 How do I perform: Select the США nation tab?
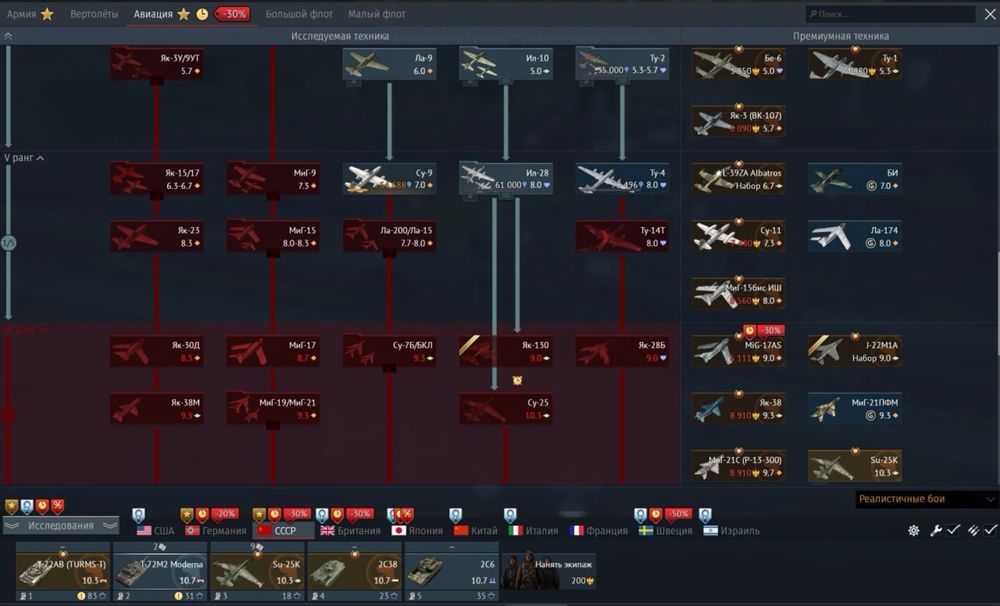coord(156,530)
